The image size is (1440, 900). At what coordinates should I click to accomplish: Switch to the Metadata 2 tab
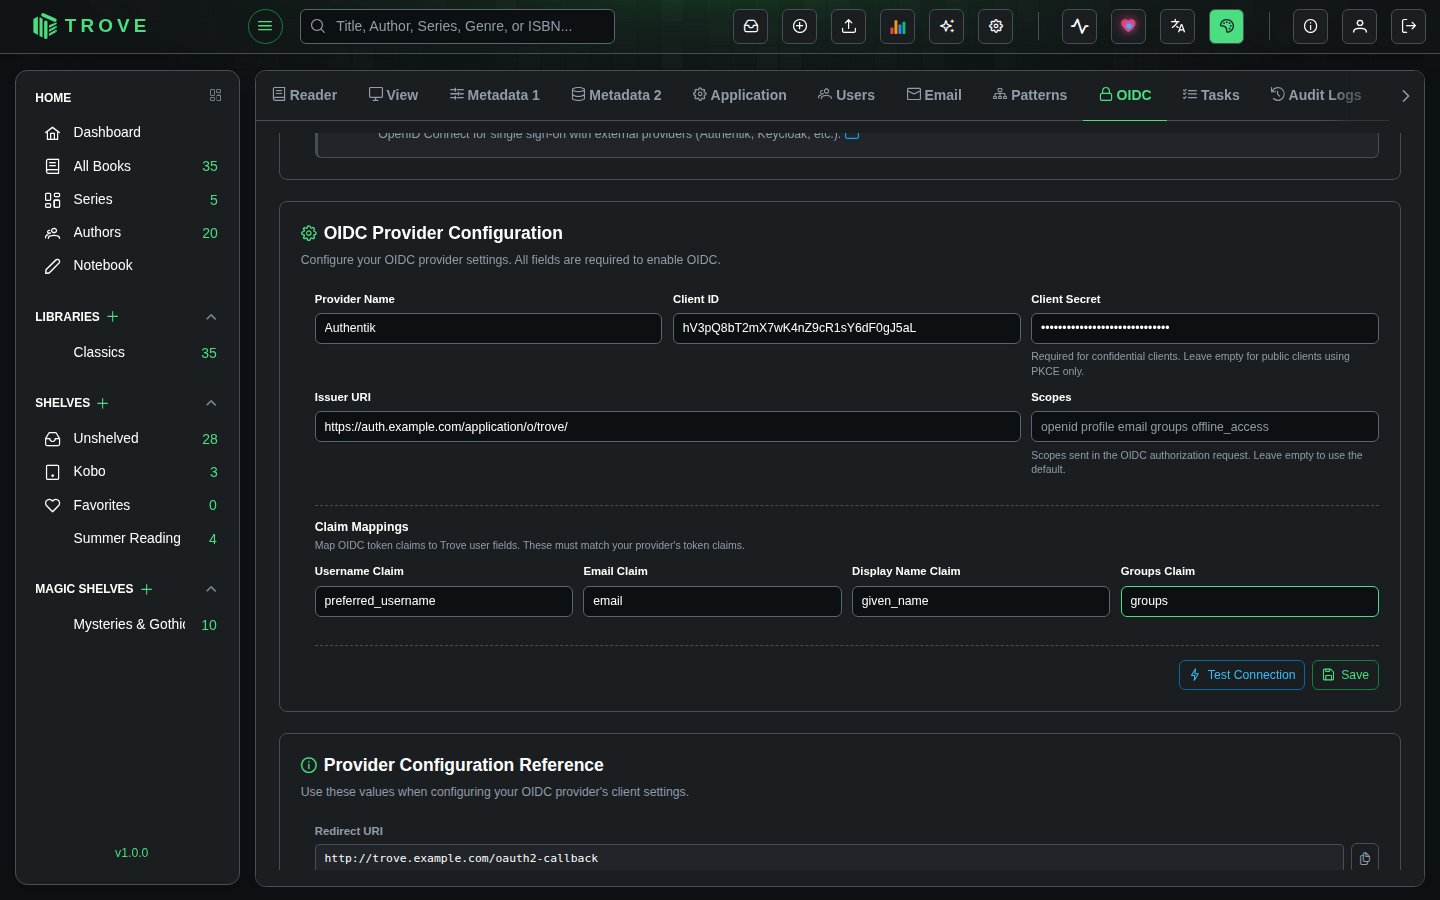pyautogui.click(x=617, y=95)
